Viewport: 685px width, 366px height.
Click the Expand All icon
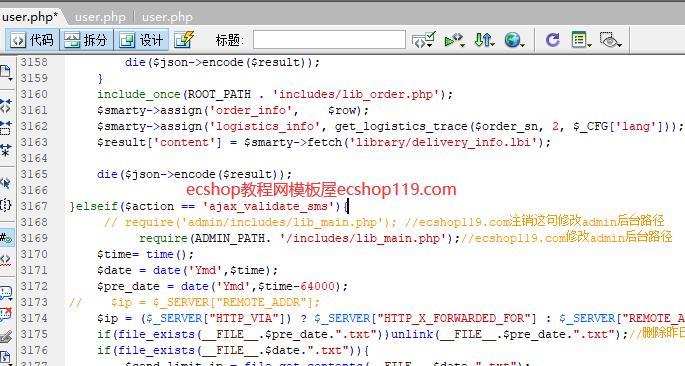point(6,151)
